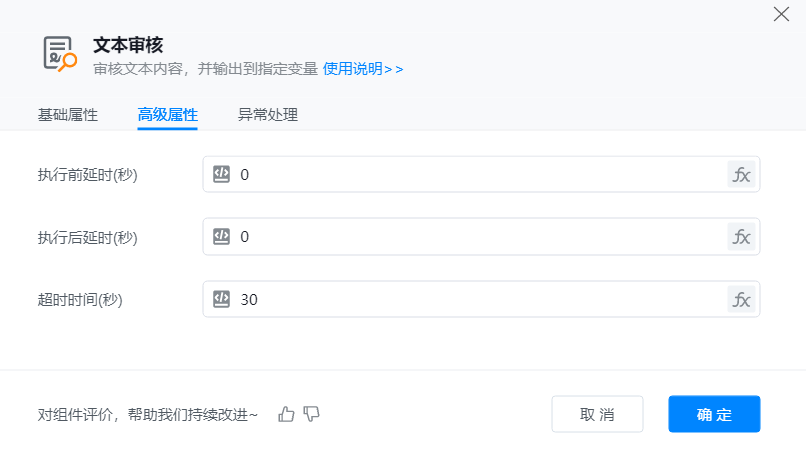Click the 文本审核 dialog title
This screenshot has height=452, width=806.
(x=128, y=45)
